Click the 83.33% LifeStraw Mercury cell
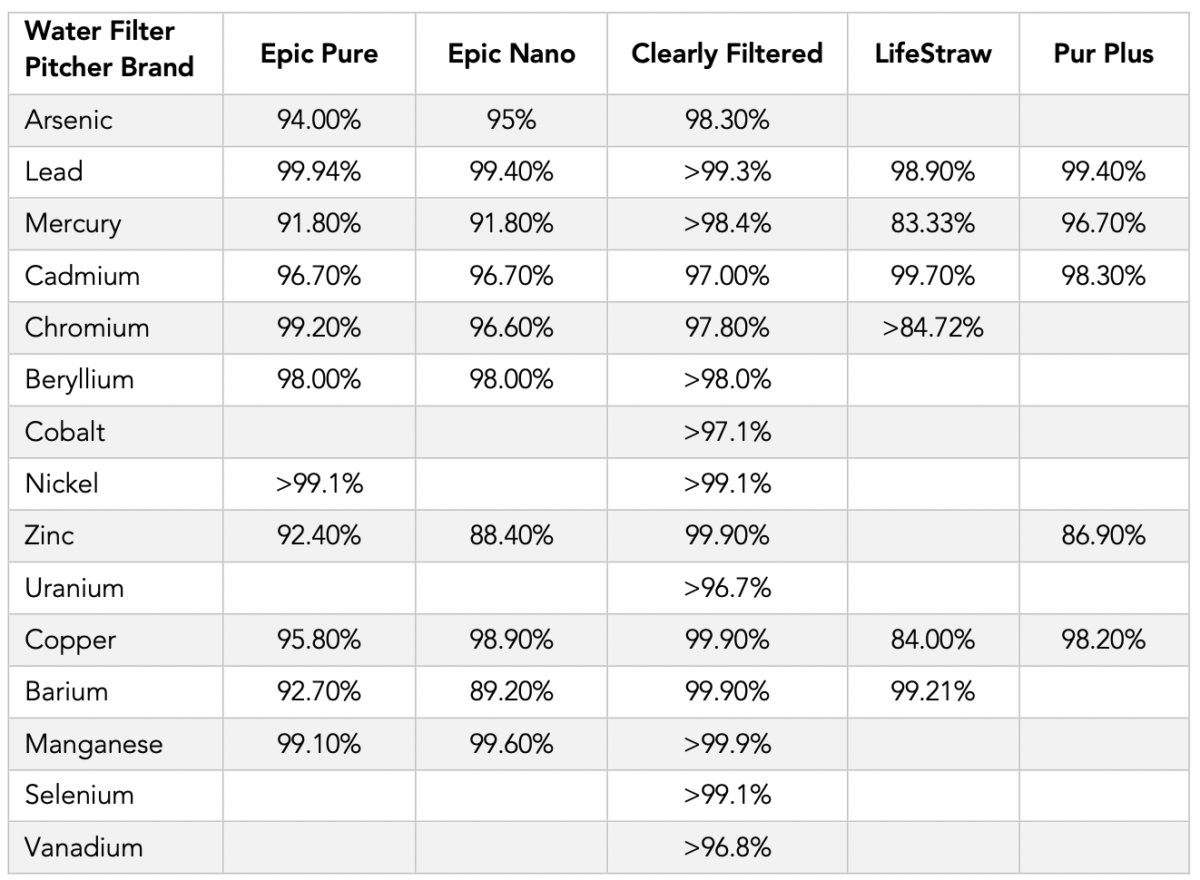The height and width of the screenshot is (880, 1200). [x=933, y=224]
